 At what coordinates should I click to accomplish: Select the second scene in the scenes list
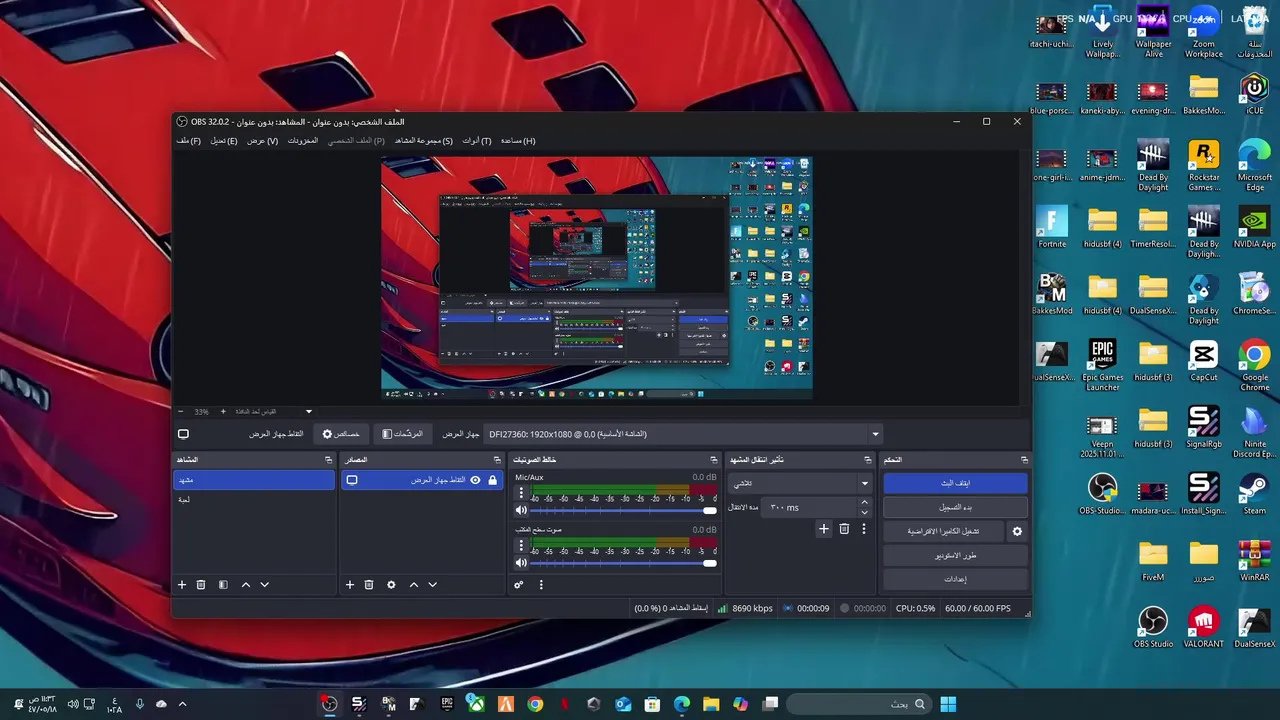point(254,499)
